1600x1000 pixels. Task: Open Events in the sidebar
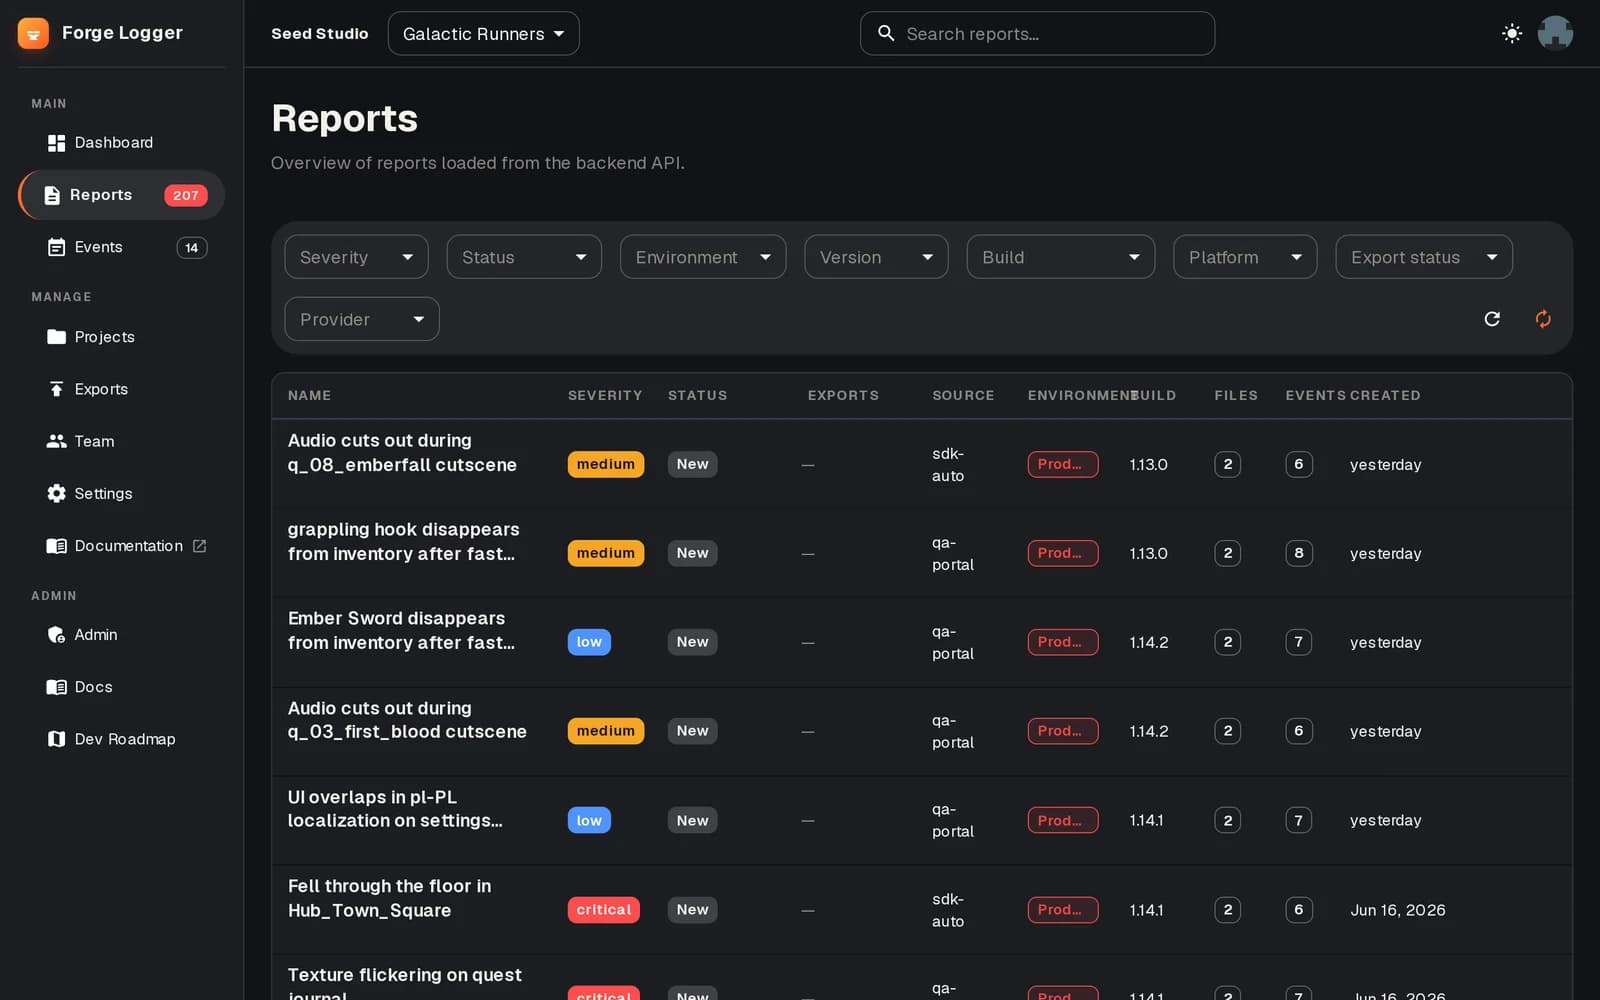point(121,247)
